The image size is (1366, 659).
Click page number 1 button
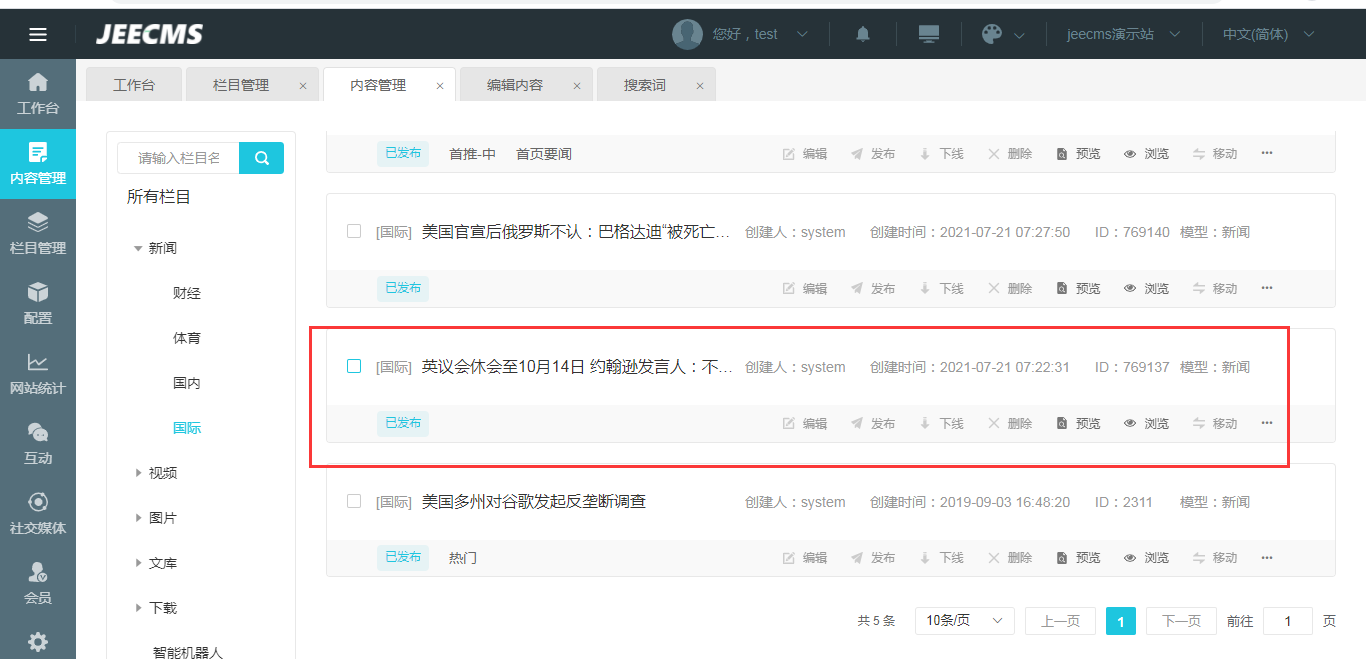coord(1121,621)
